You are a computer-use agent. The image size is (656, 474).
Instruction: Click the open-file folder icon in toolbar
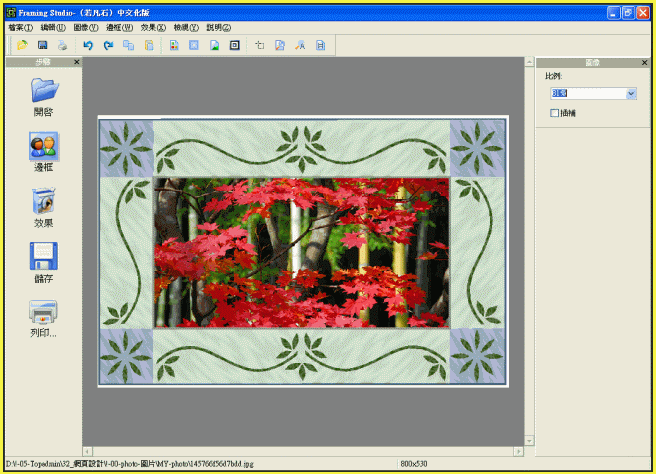(22, 45)
